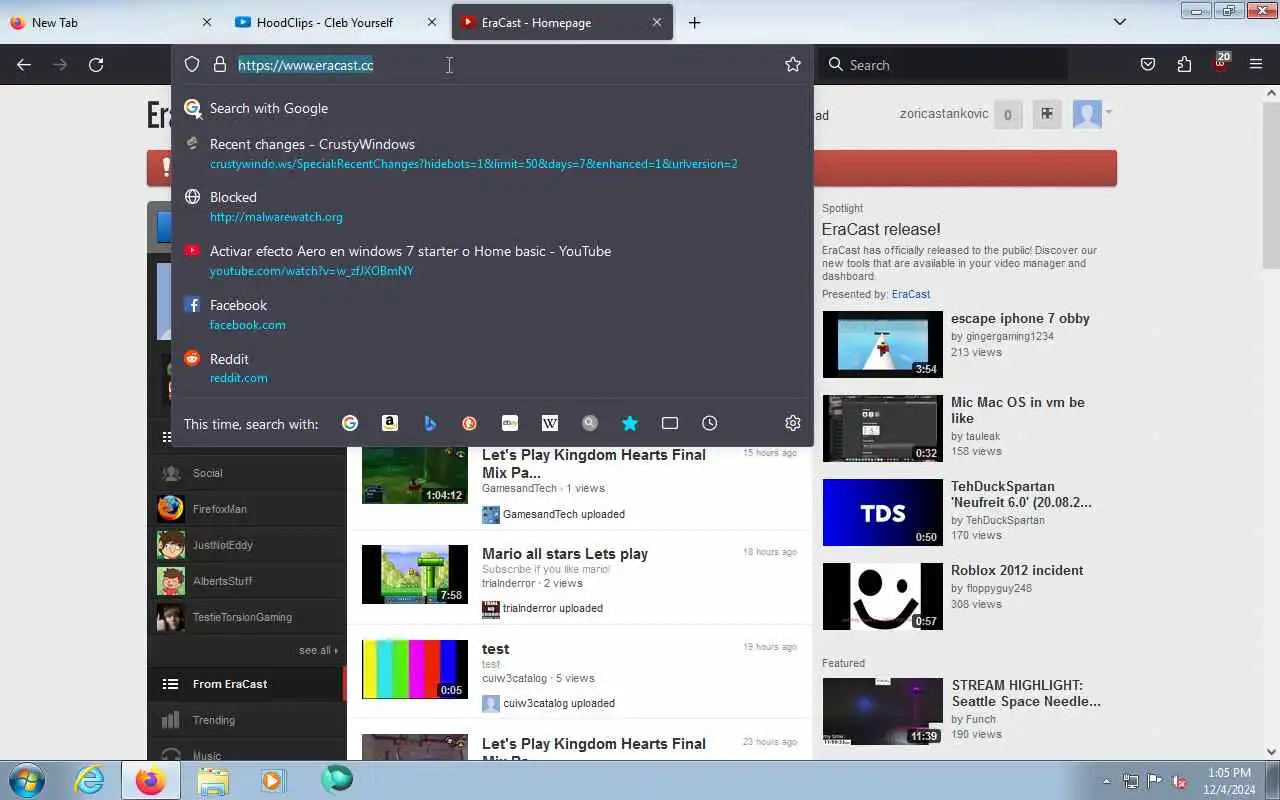Open the Extensions puzzle icon
This screenshot has height=800, width=1280.
coord(1184,65)
